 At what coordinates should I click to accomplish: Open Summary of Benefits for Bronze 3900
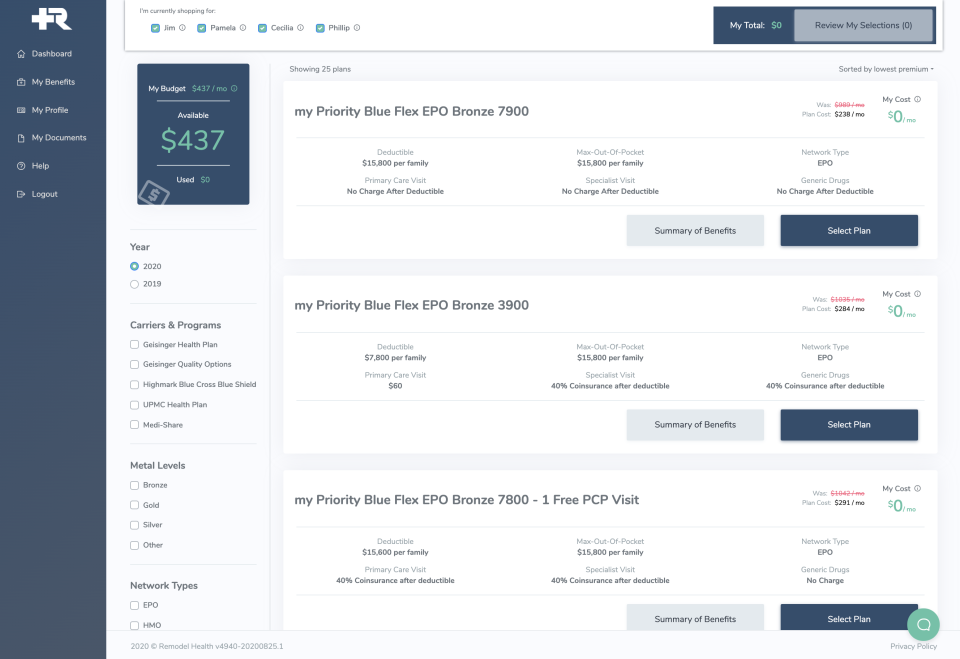click(x=695, y=425)
